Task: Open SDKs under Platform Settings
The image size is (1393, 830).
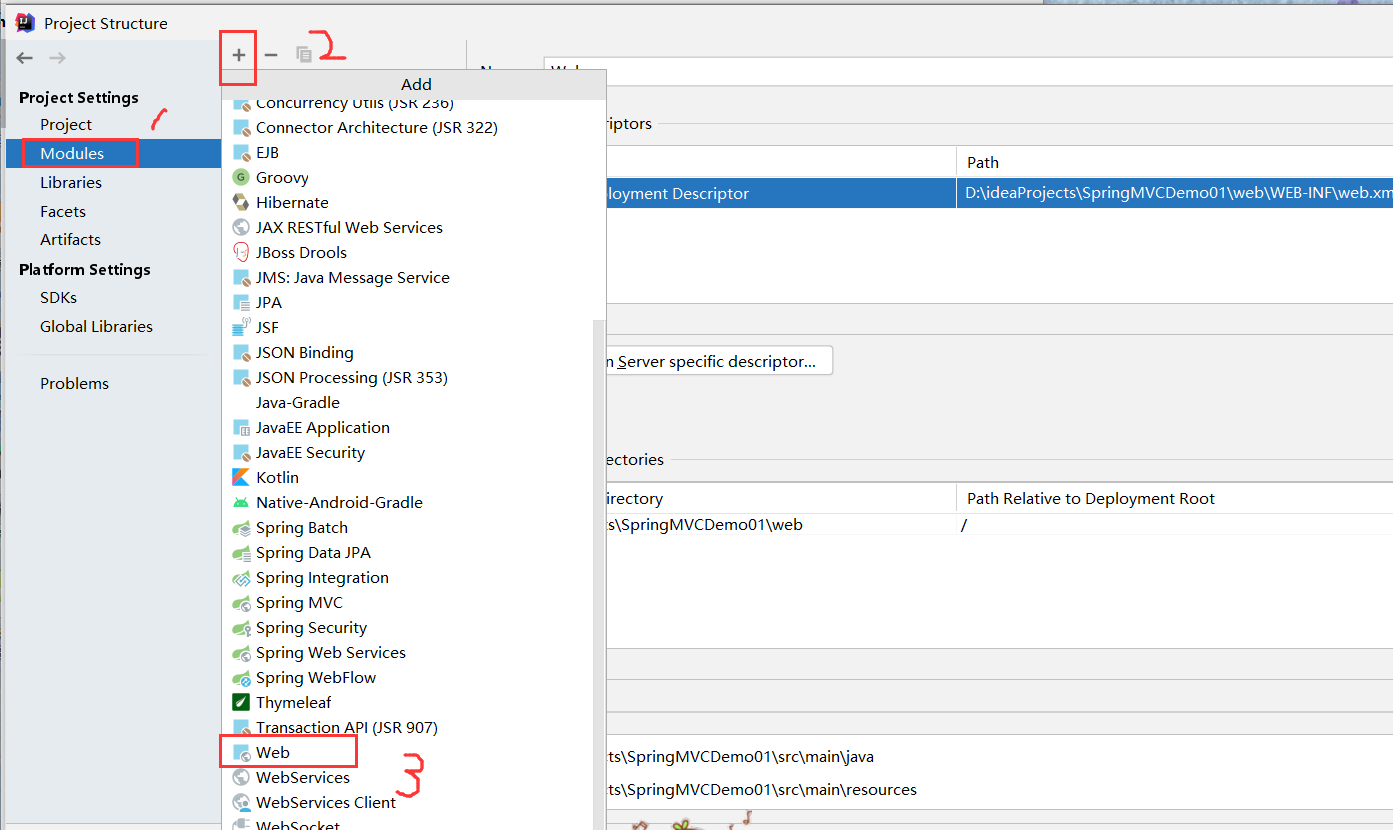Action: pyautogui.click(x=58, y=298)
